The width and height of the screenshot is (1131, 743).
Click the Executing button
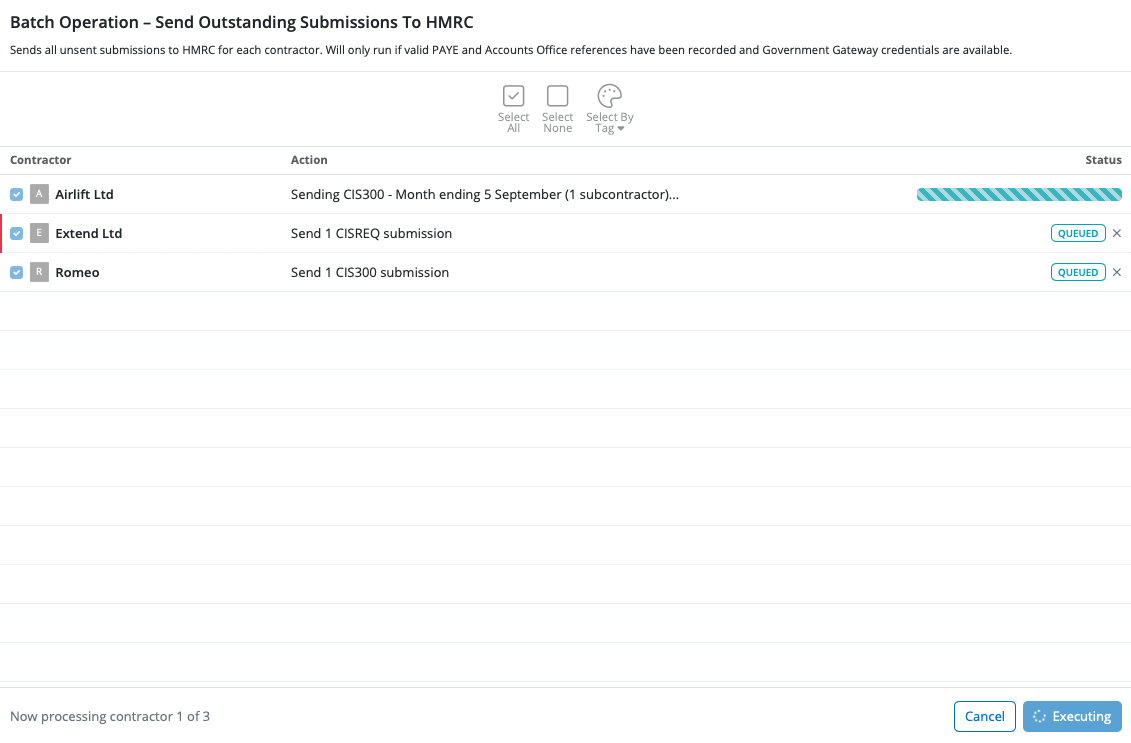pos(1072,716)
